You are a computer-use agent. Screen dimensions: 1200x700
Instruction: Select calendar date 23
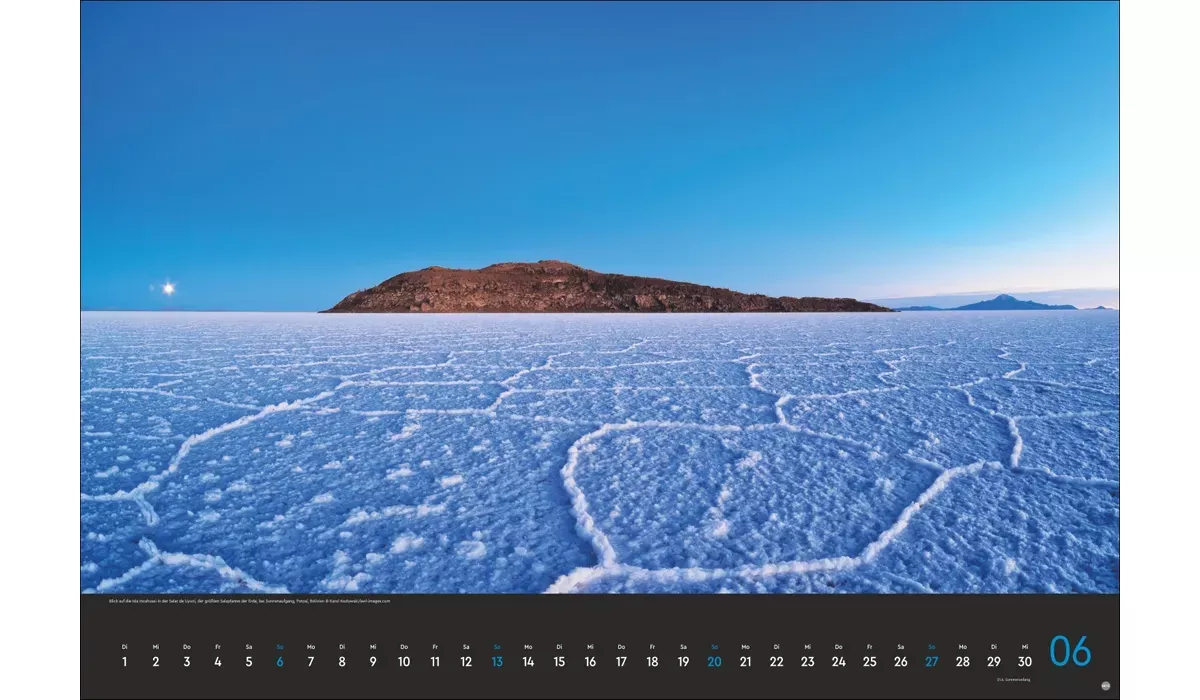[x=807, y=662]
